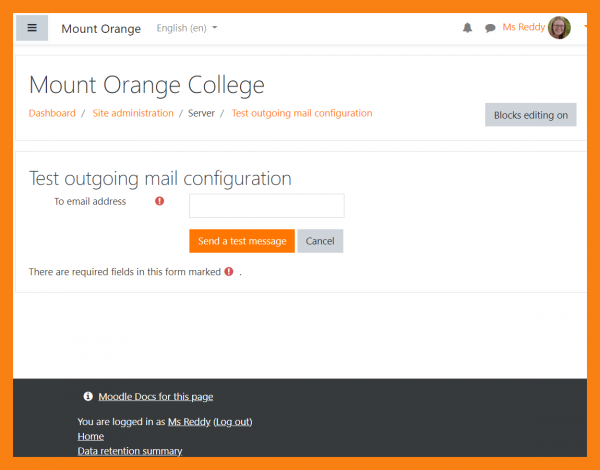Click the required-field icon beside To email address
Screen dimensions: 600x470
159,201
